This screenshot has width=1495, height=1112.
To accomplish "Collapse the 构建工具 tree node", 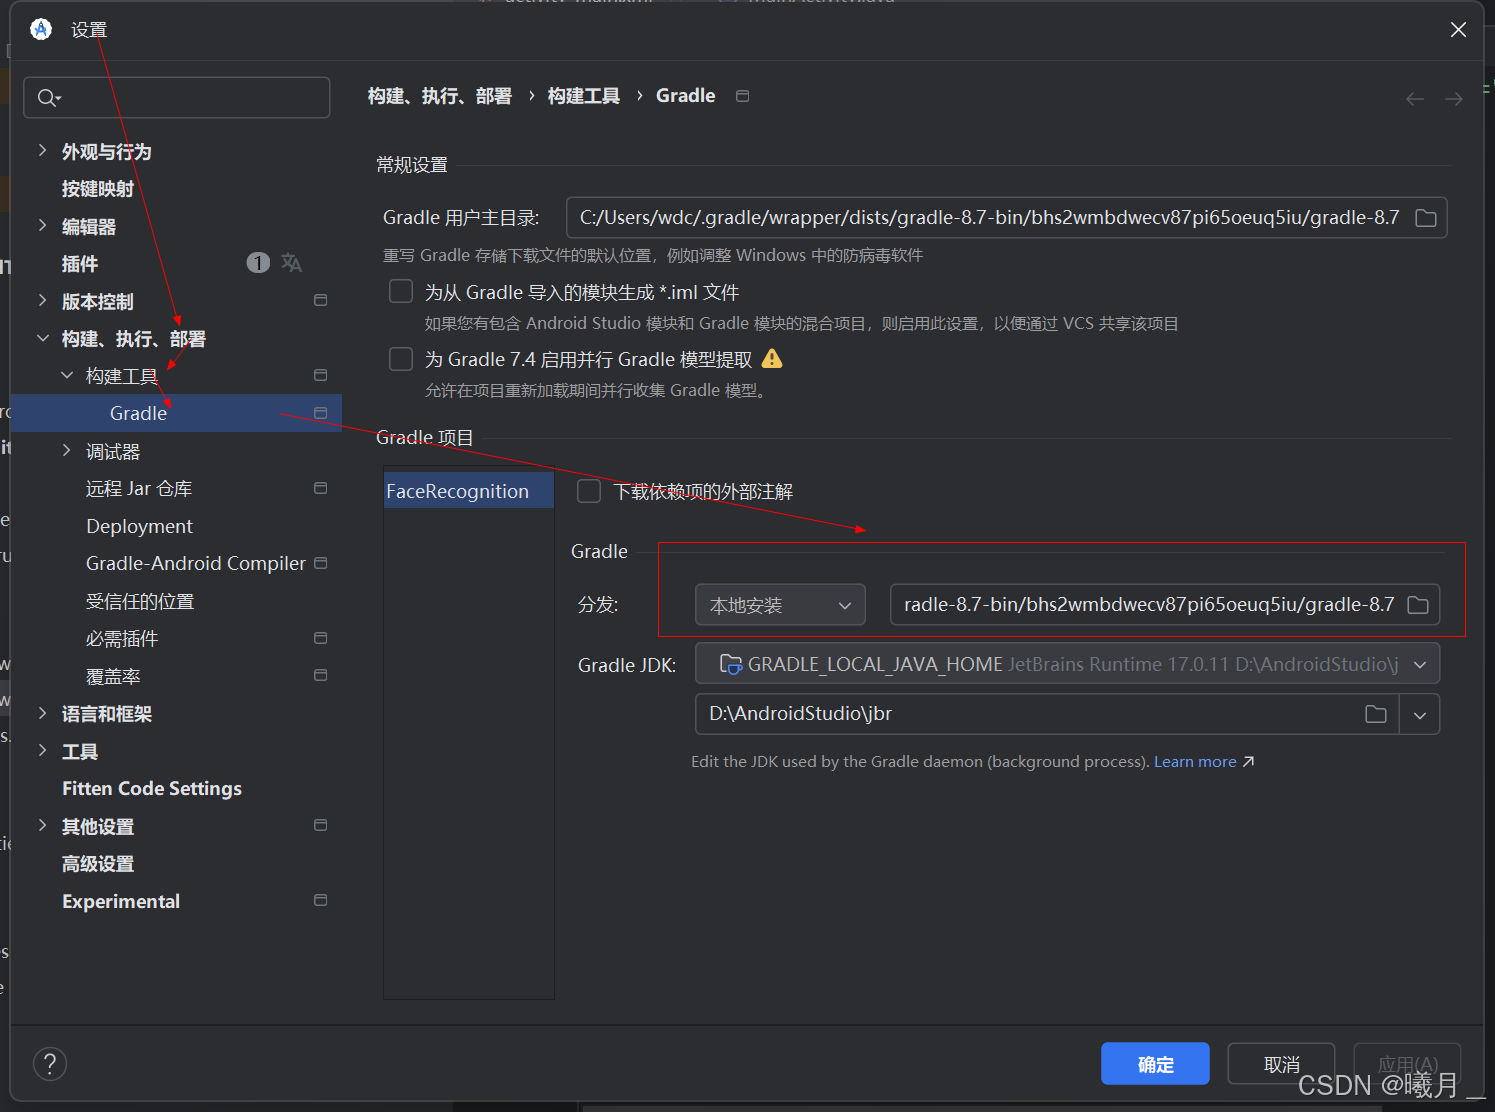I will pos(66,375).
